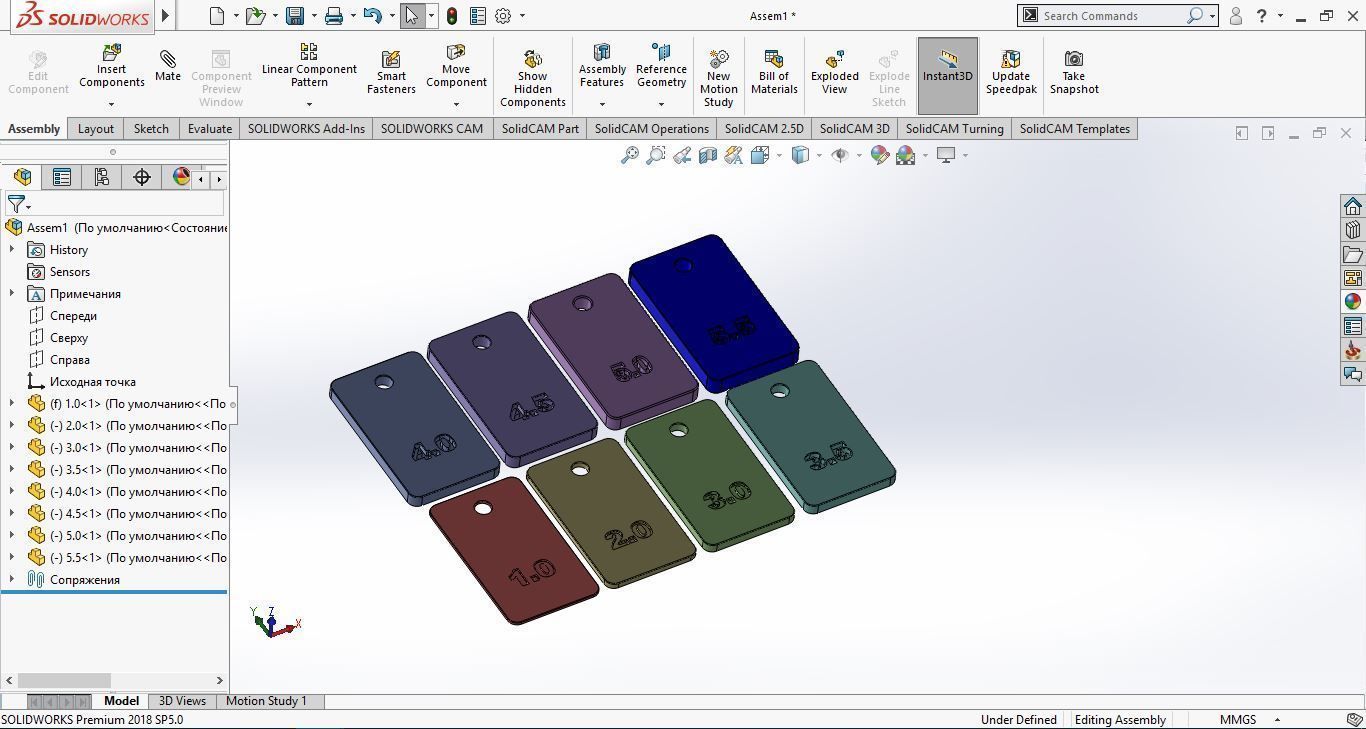1366x729 pixels.
Task: Expand the 3.5<1> component node
Action: [12, 470]
